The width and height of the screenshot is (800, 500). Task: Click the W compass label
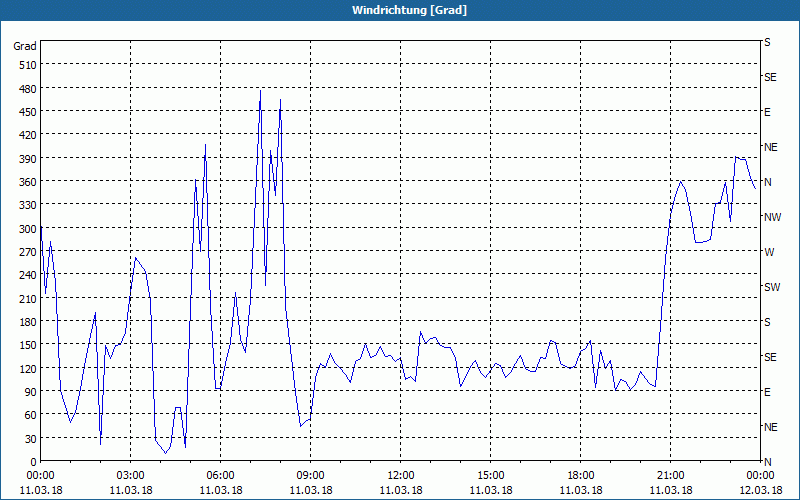(769, 252)
